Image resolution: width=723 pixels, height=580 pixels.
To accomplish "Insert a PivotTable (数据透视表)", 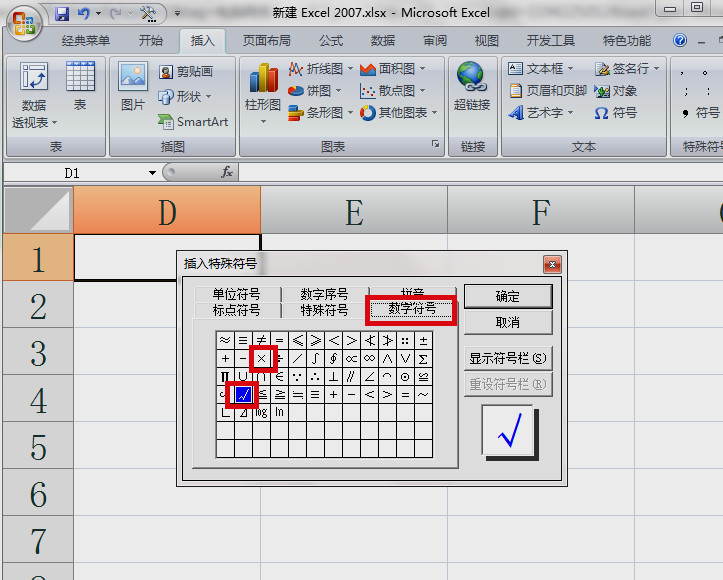I will tap(34, 95).
